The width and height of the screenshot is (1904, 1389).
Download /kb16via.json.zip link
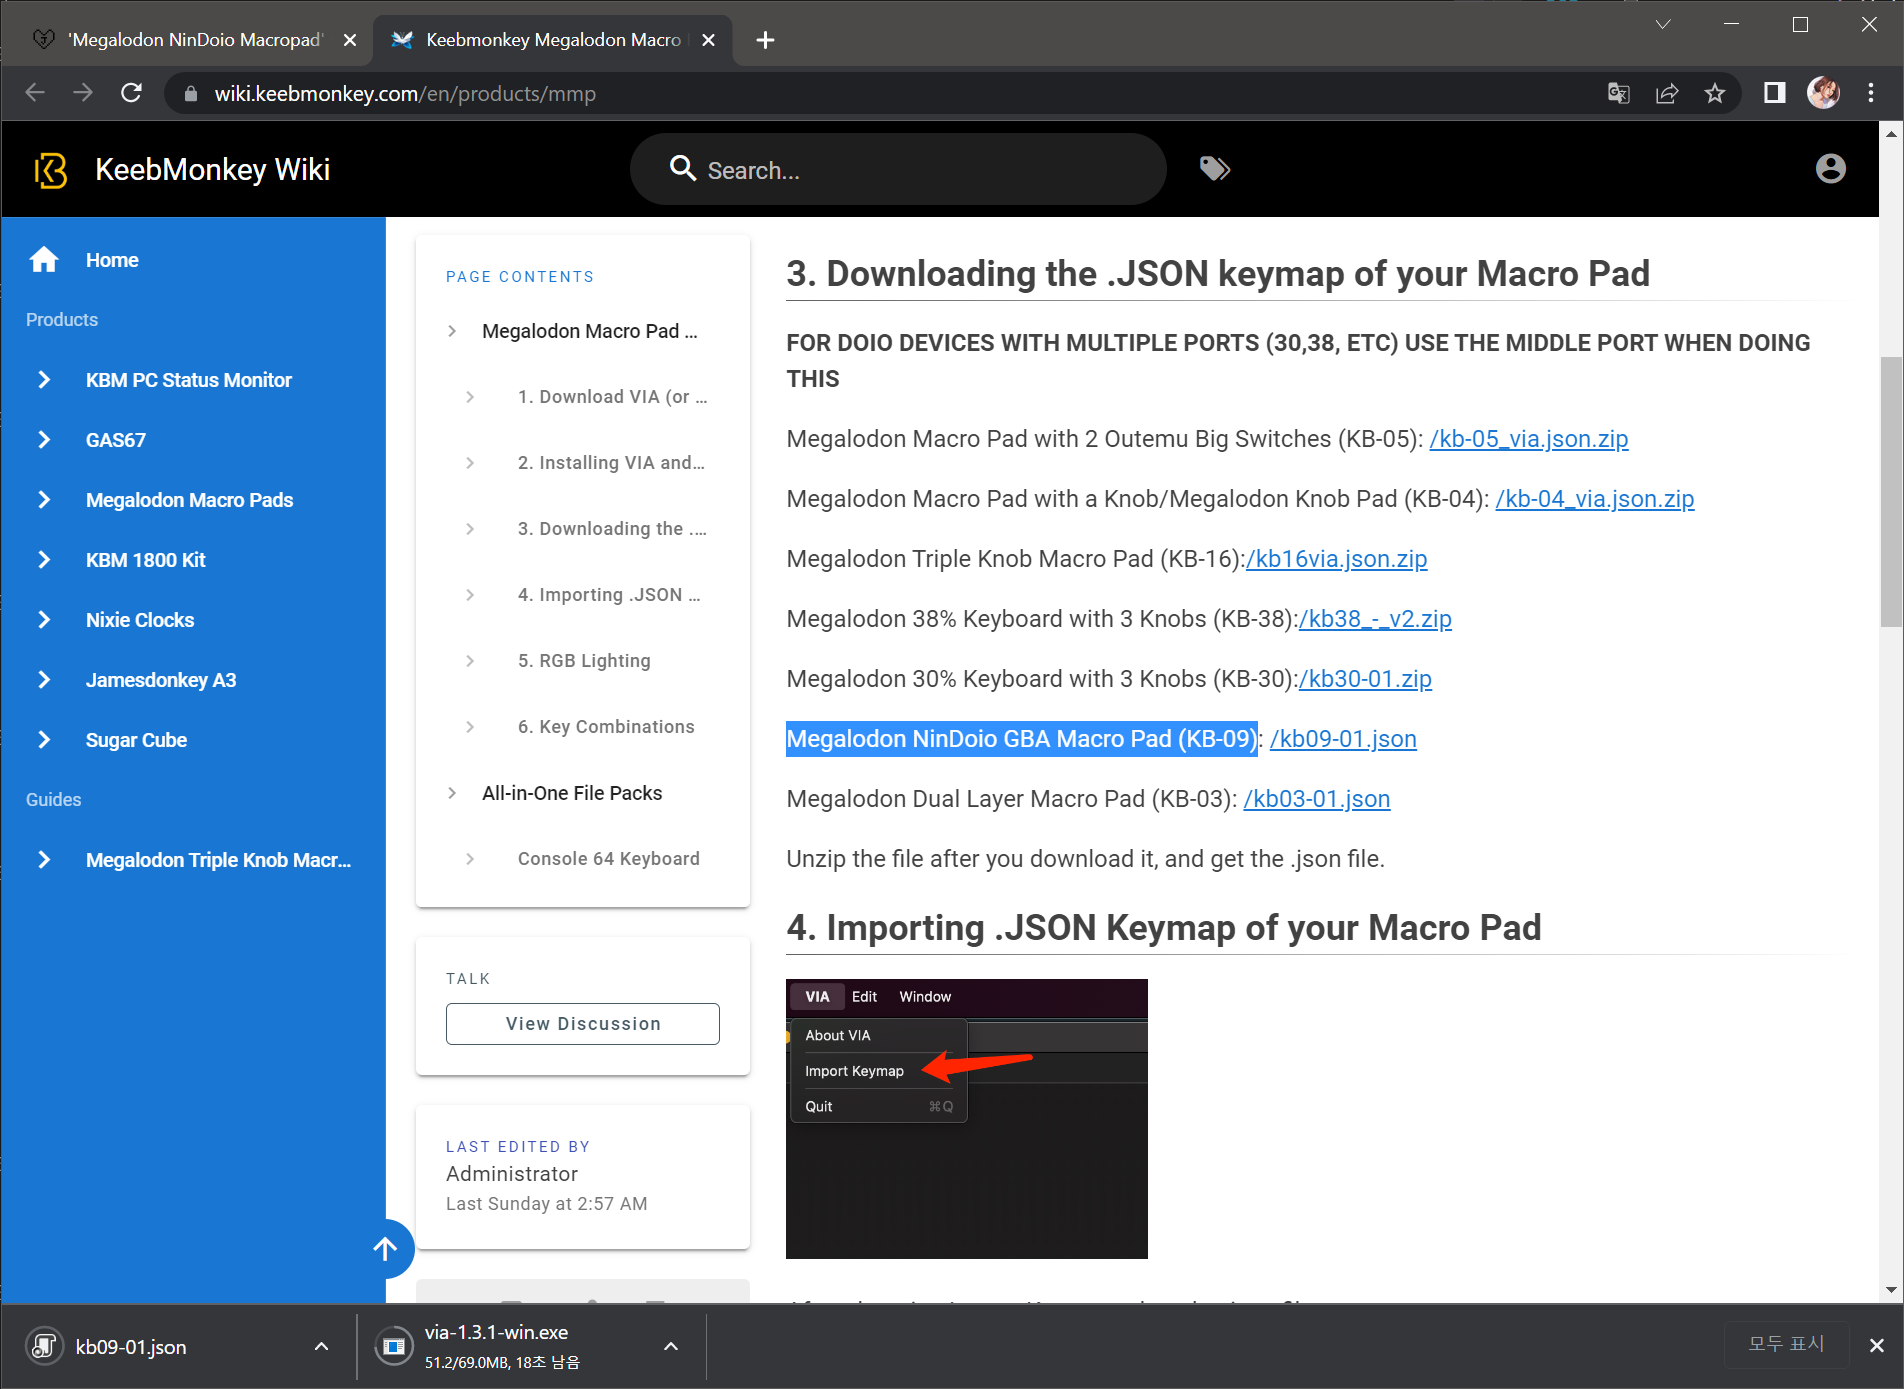click(x=1336, y=559)
